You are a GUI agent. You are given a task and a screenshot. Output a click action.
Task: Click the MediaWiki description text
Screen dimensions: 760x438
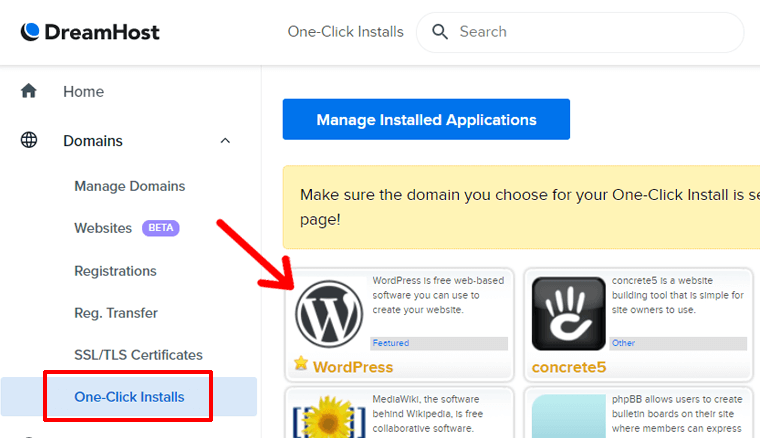pos(428,414)
